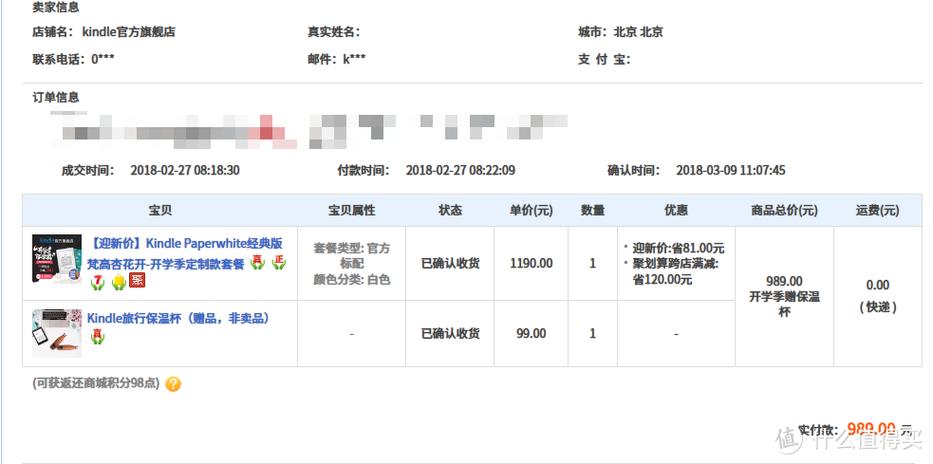Click the 商品总价(元) column header
Image resolution: width=933 pixels, height=464 pixels.
click(784, 210)
